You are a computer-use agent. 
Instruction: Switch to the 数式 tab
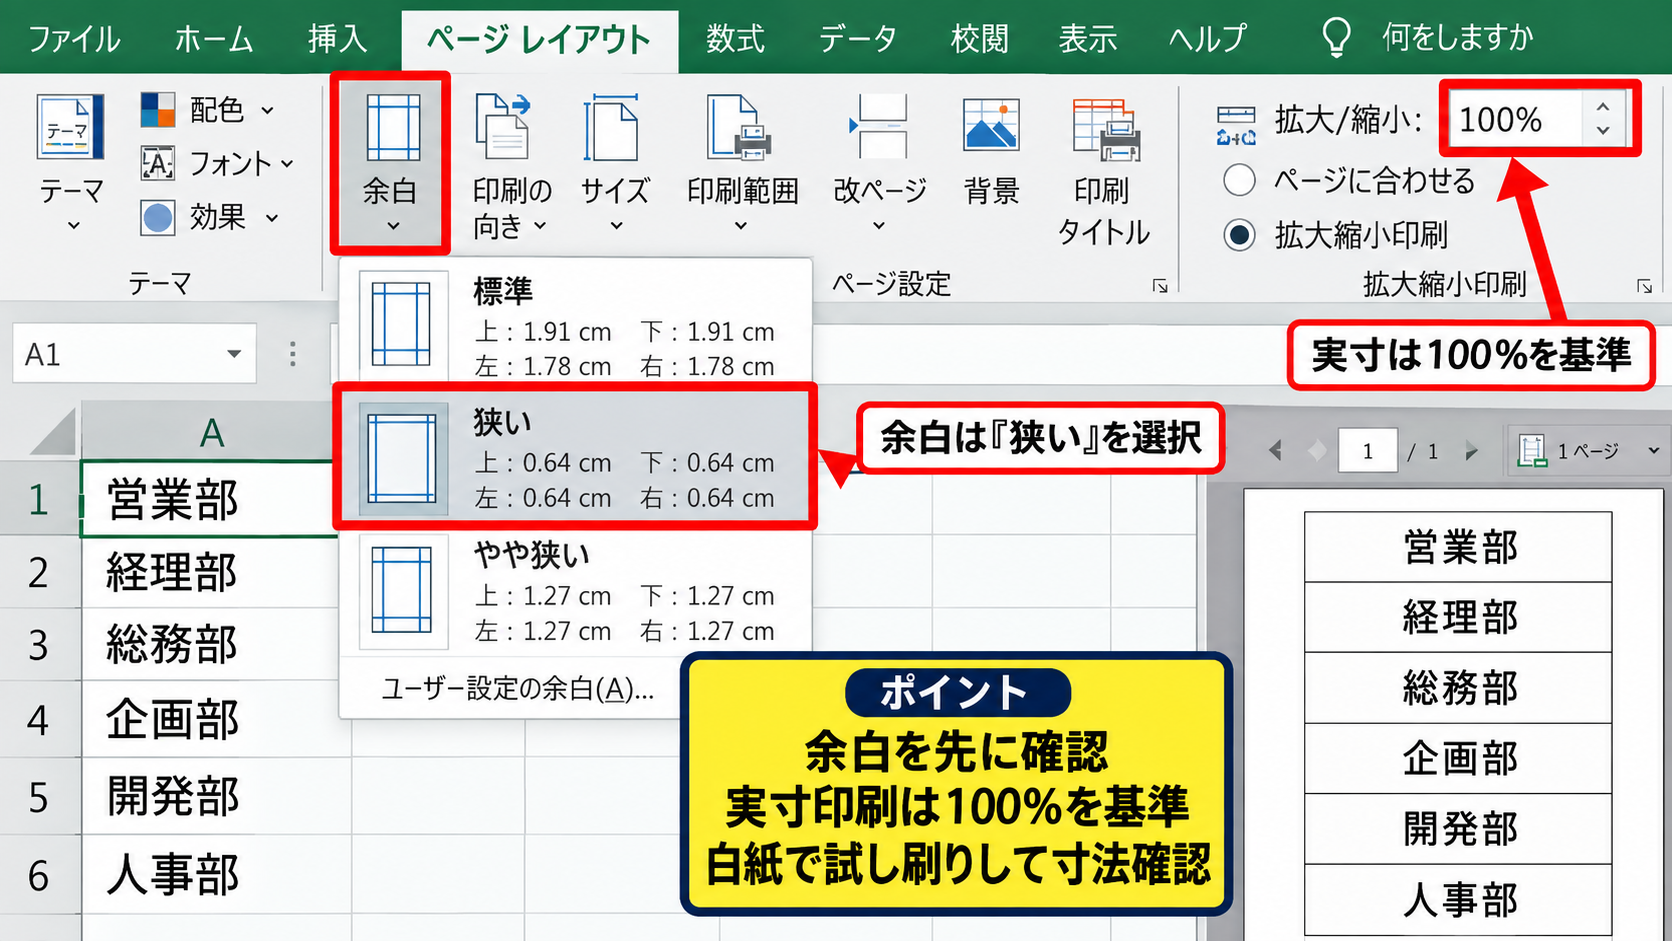click(x=735, y=39)
